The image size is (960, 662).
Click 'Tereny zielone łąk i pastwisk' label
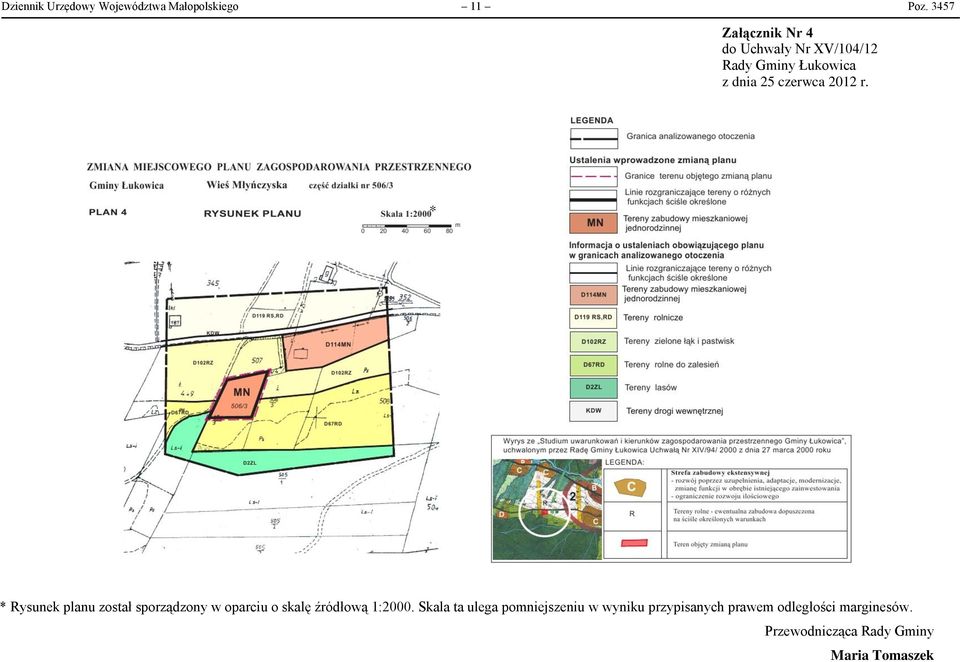click(679, 341)
